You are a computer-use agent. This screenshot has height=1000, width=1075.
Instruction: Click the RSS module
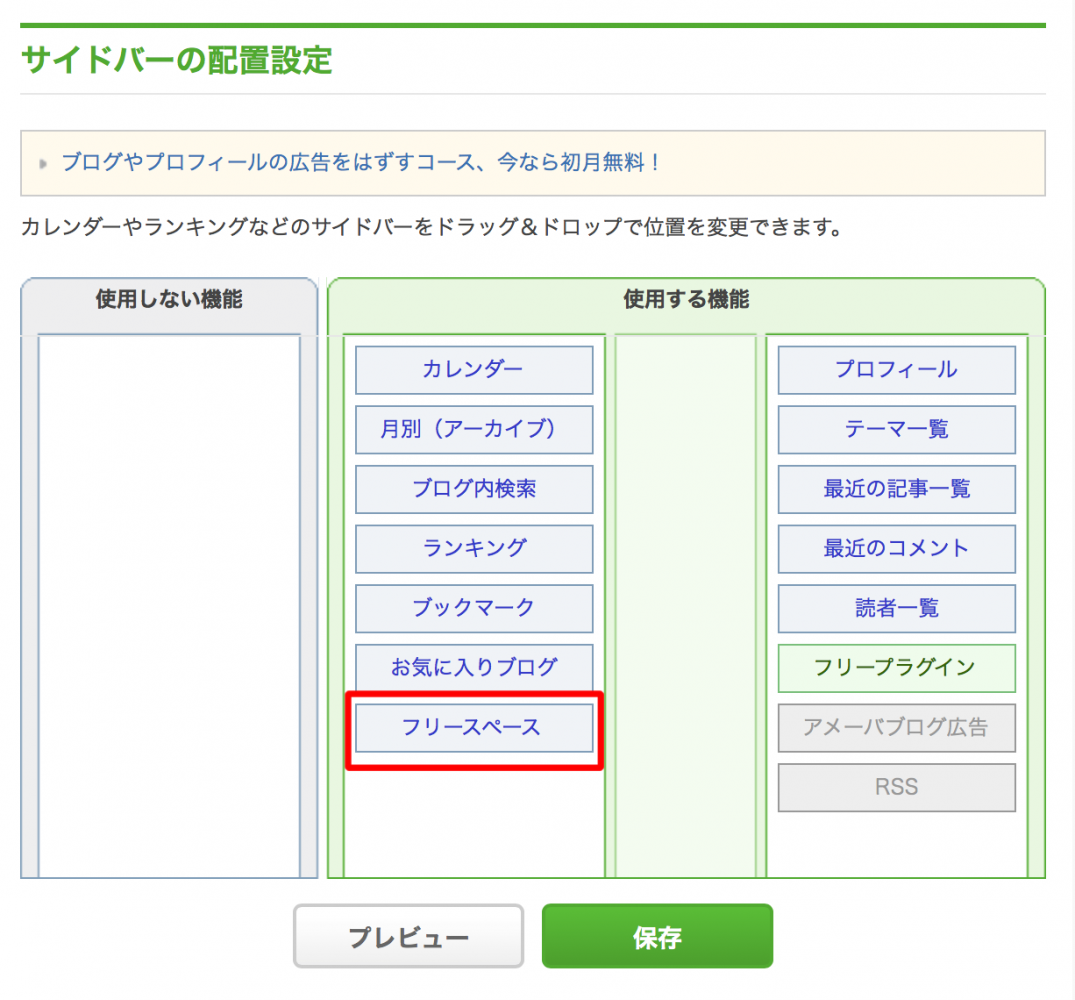click(x=896, y=788)
